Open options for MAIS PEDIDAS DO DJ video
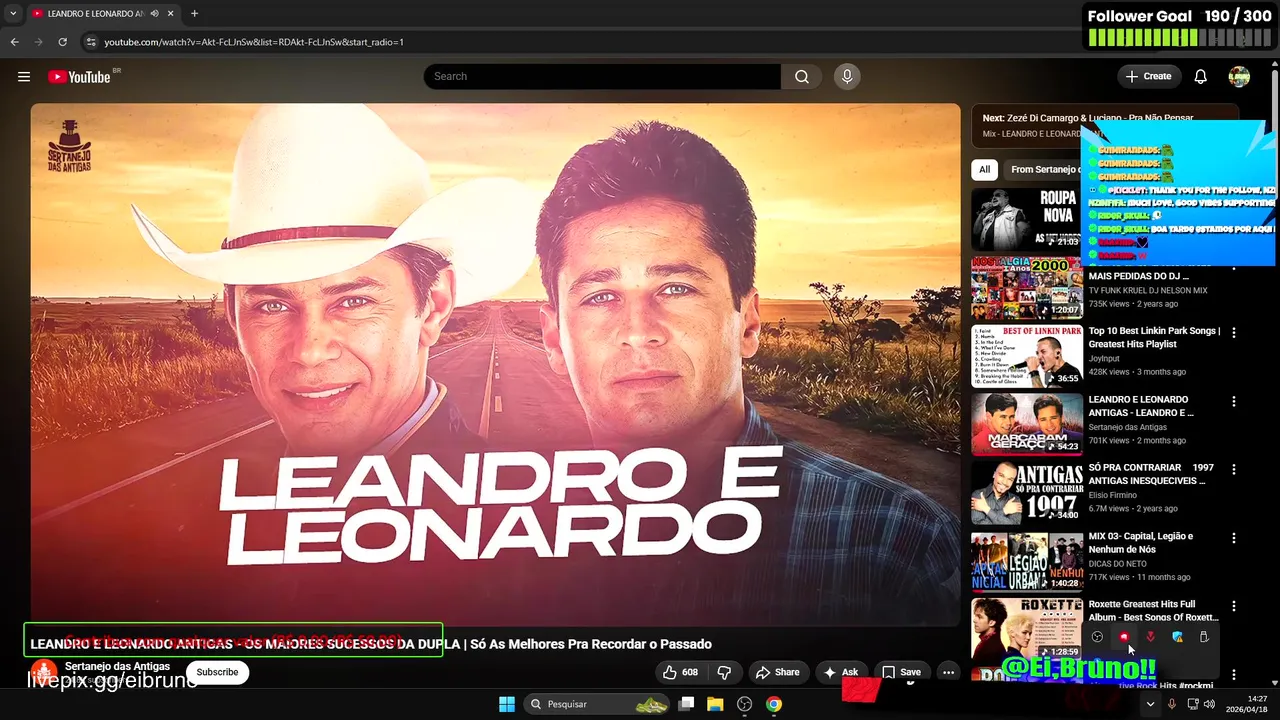This screenshot has width=1280, height=720. click(x=1233, y=270)
